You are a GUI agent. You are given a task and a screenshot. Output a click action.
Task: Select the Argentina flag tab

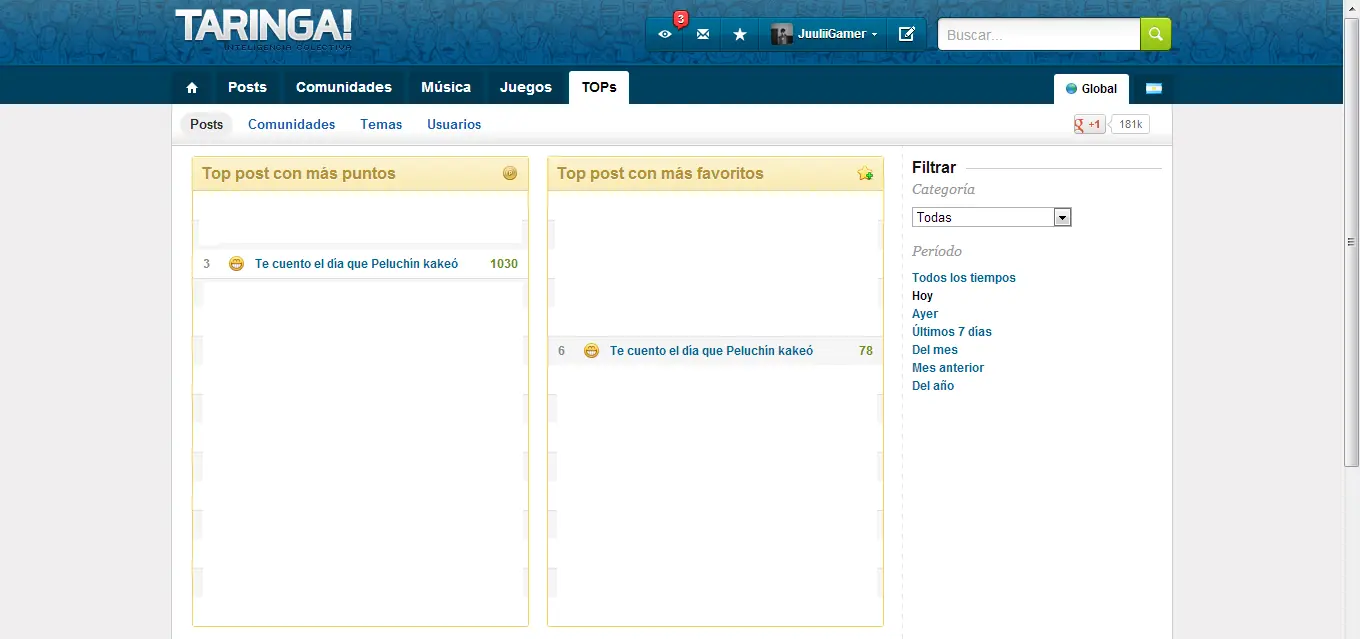[1154, 88]
